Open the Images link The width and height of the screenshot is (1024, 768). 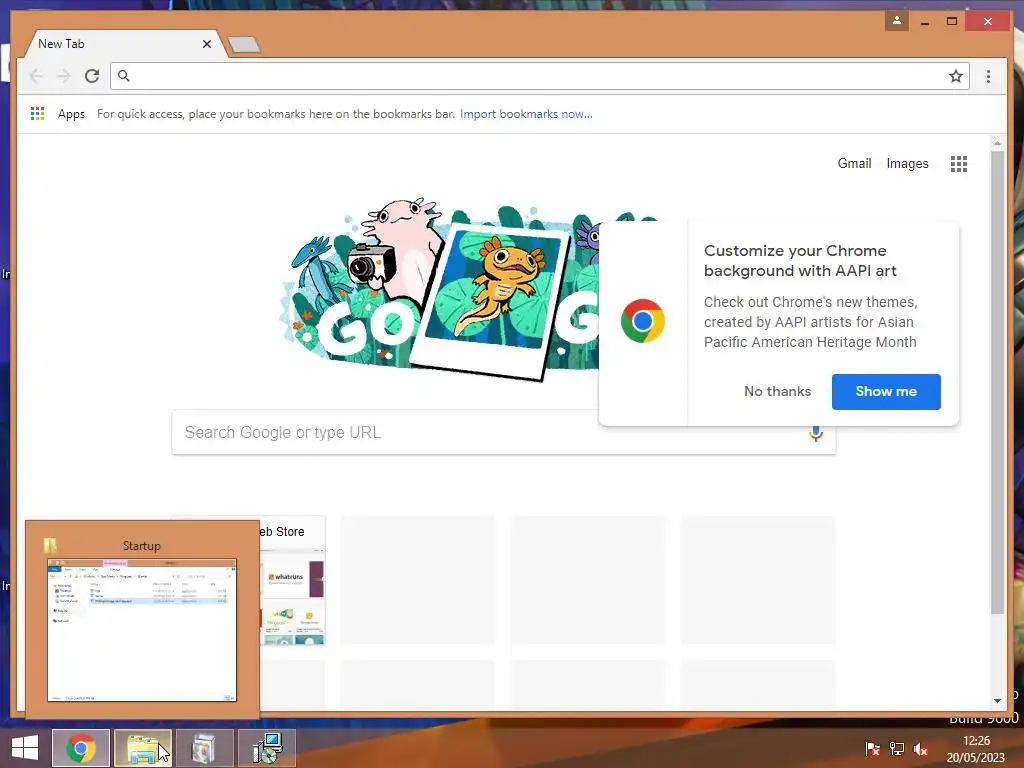(907, 164)
